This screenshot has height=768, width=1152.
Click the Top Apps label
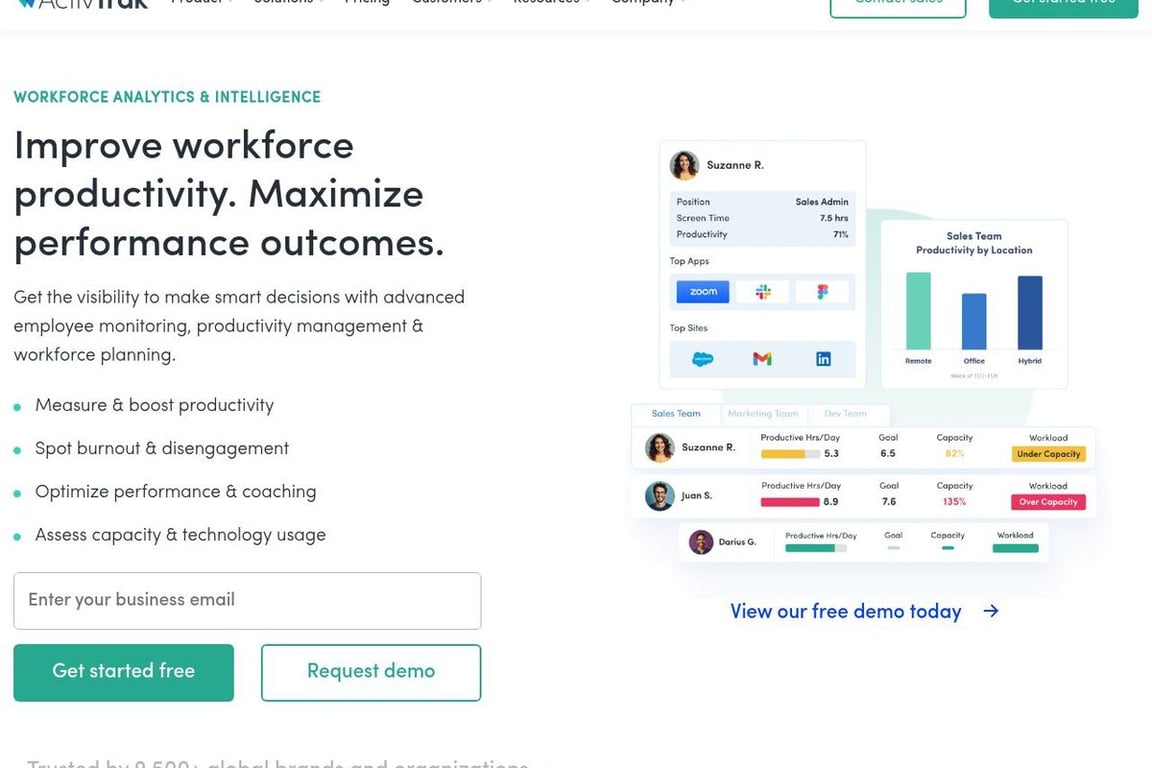pyautogui.click(x=689, y=261)
